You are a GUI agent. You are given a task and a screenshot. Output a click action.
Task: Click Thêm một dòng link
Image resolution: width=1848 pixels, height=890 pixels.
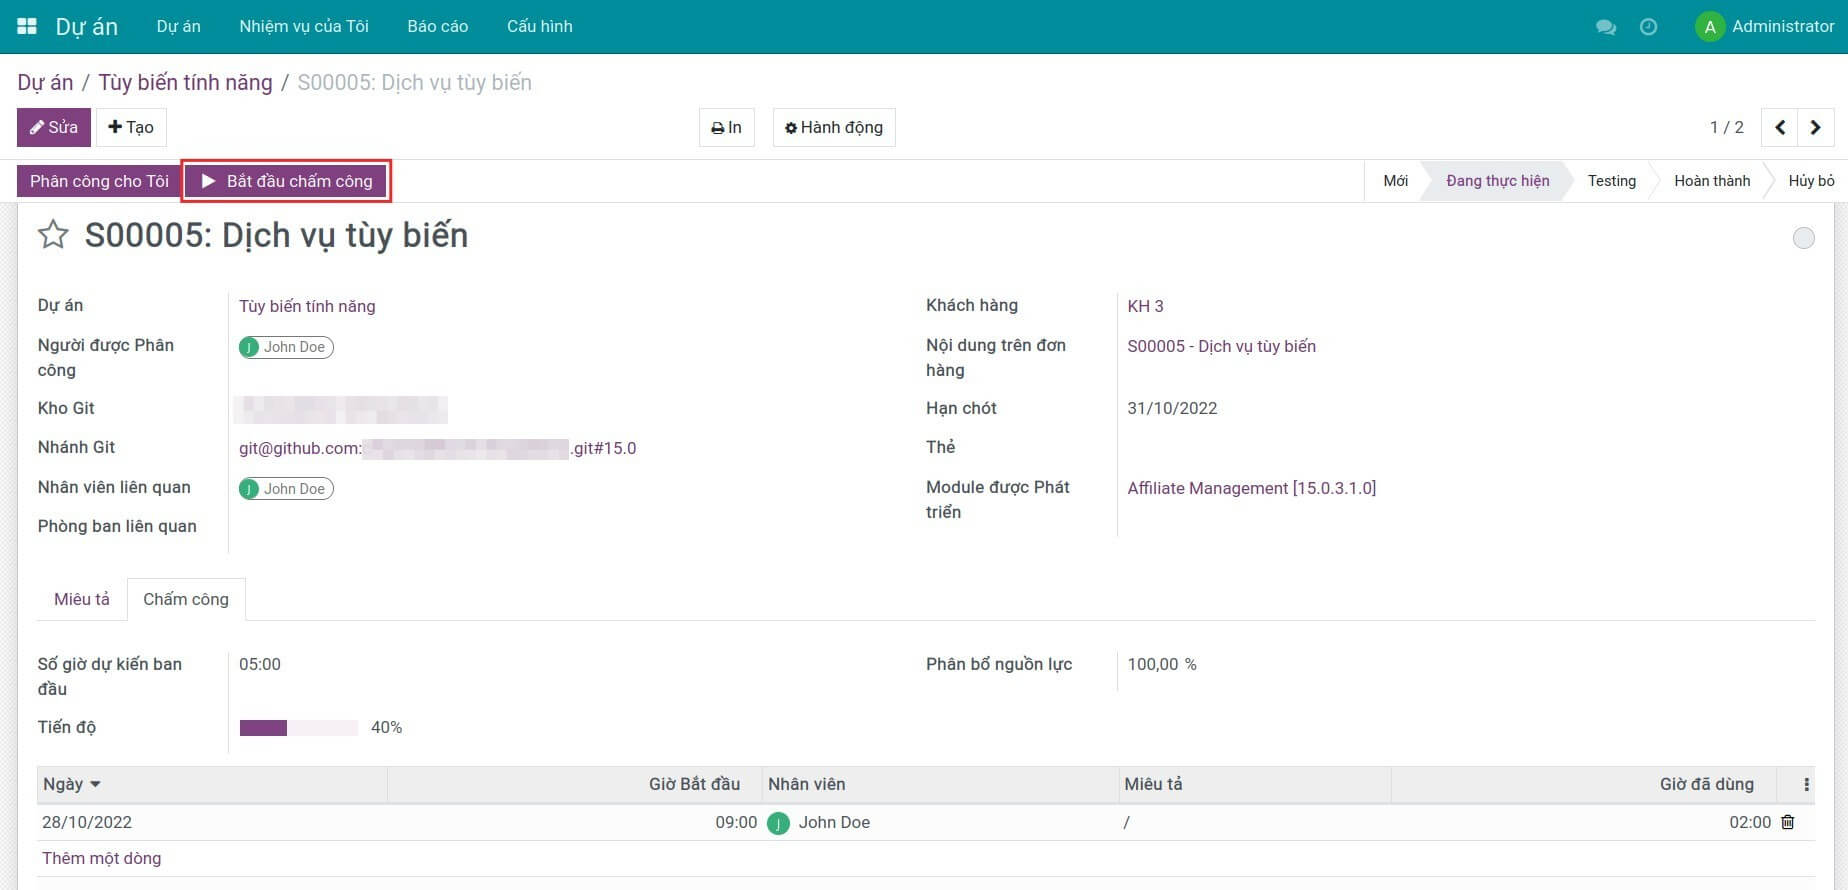(x=101, y=858)
